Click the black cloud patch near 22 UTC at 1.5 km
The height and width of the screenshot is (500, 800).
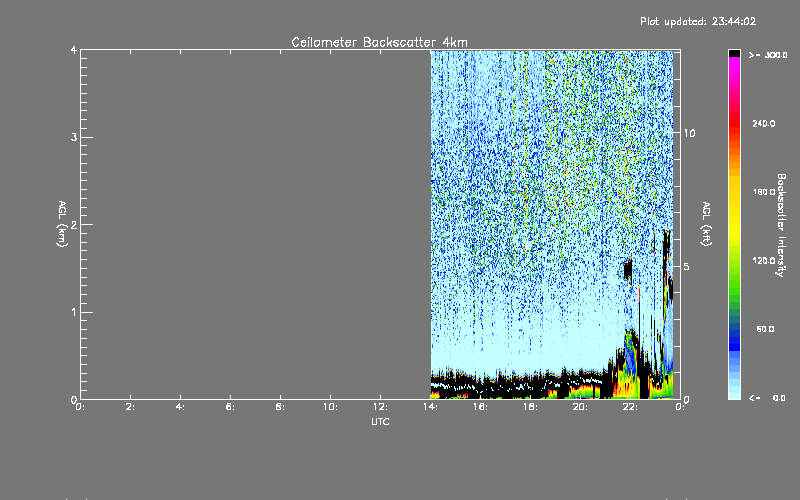[628, 270]
